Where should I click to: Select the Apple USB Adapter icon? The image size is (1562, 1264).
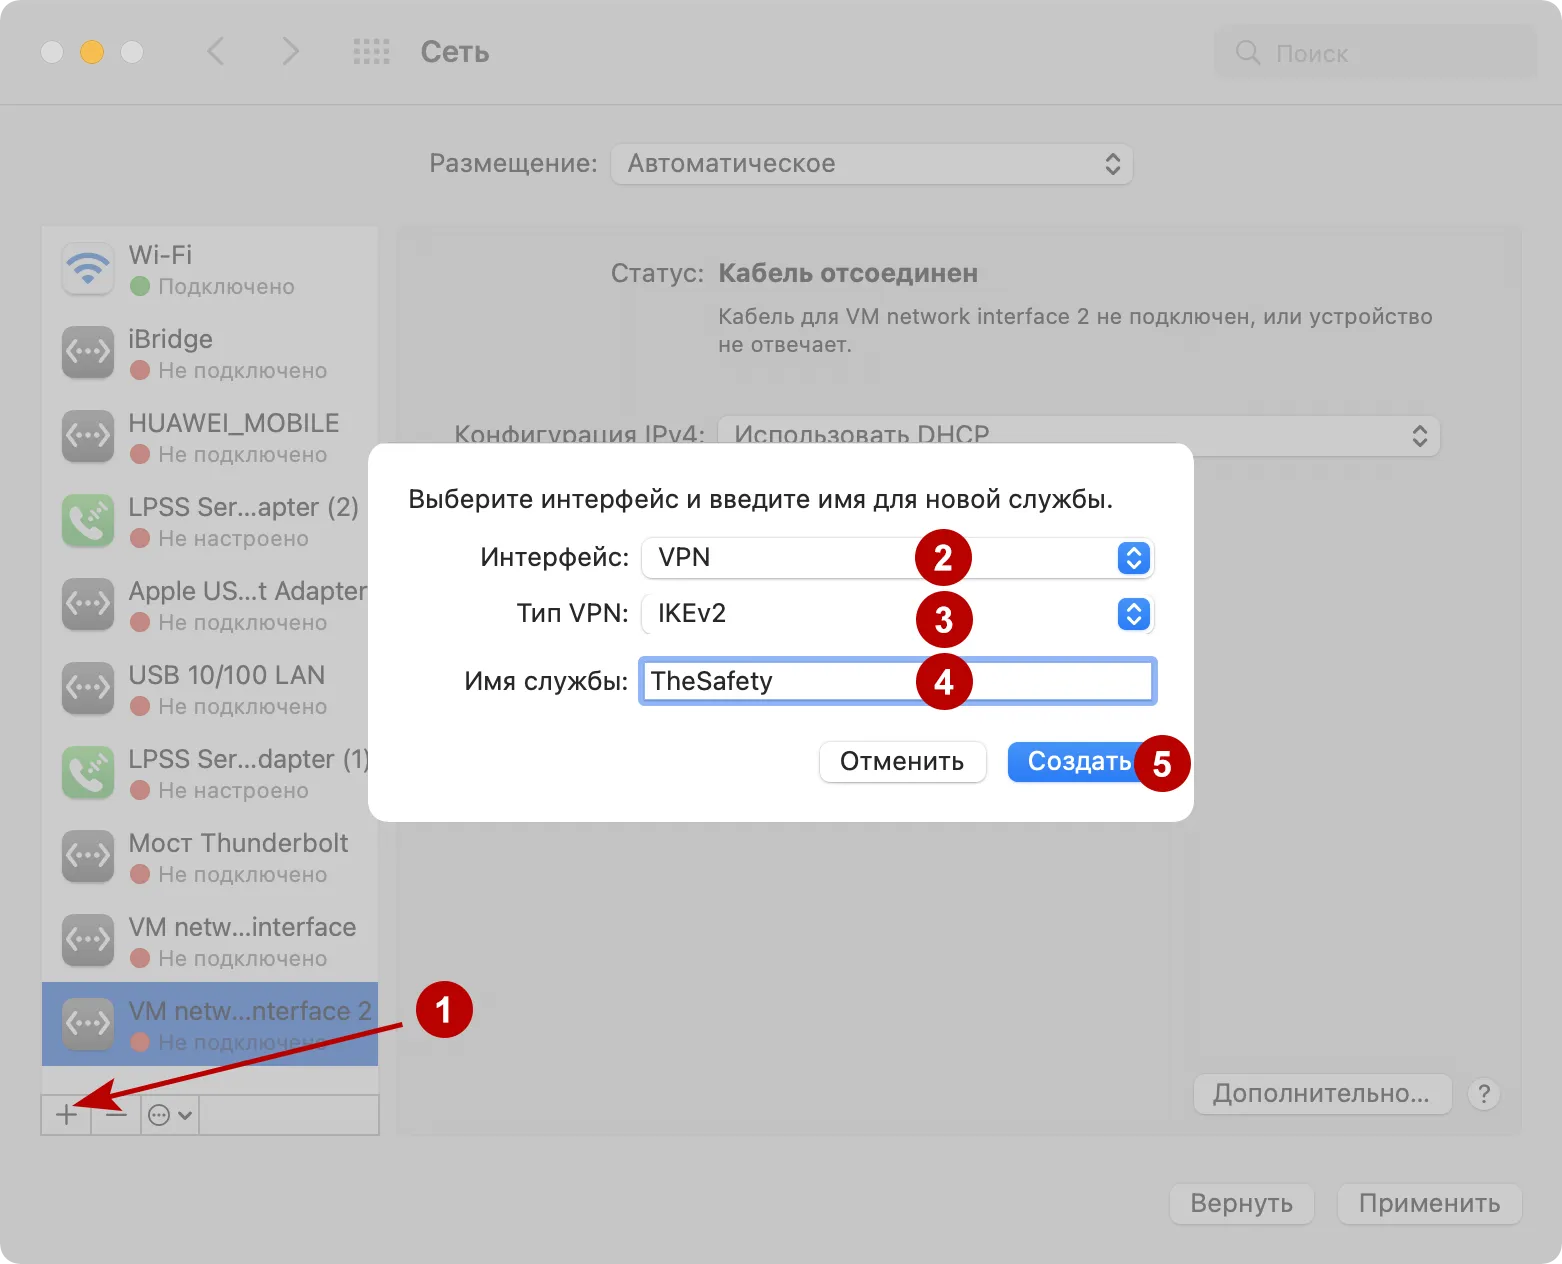pos(87,604)
